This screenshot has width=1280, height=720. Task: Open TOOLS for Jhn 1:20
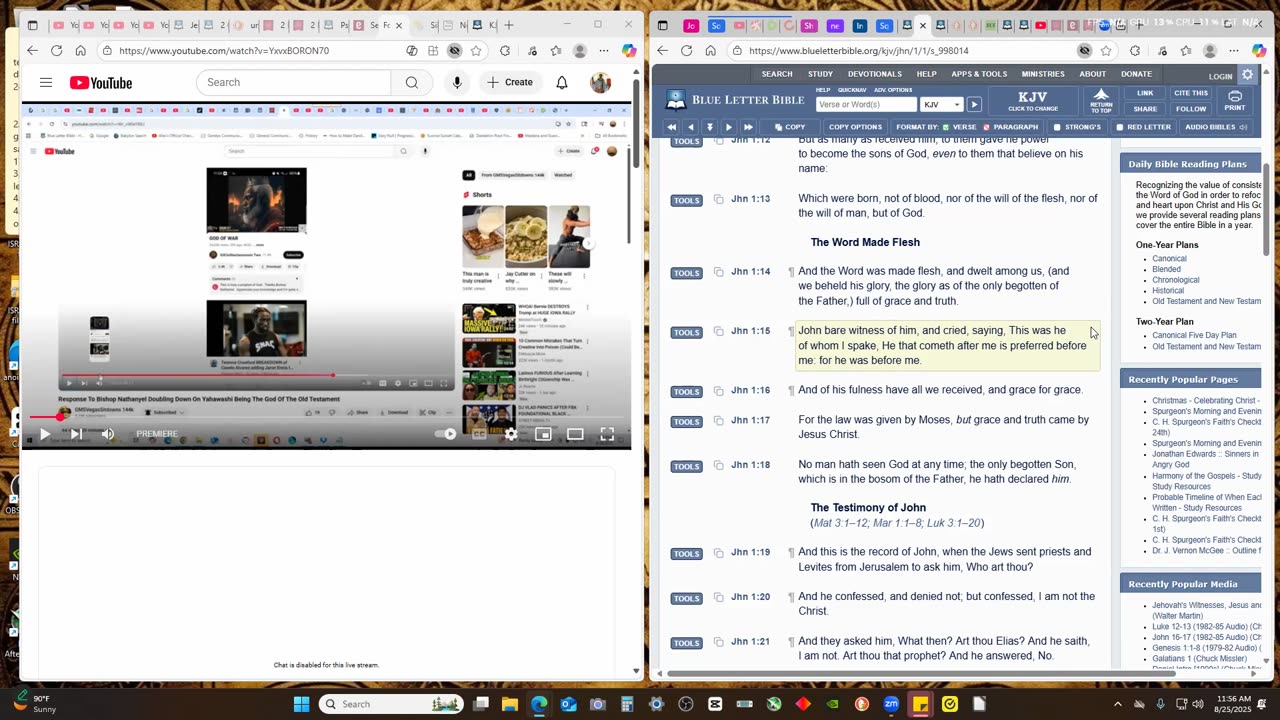coord(686,598)
